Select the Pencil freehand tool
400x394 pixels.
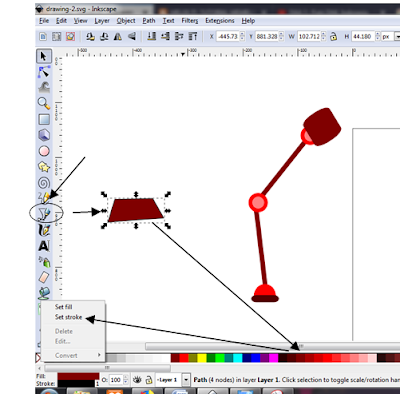(x=44, y=198)
